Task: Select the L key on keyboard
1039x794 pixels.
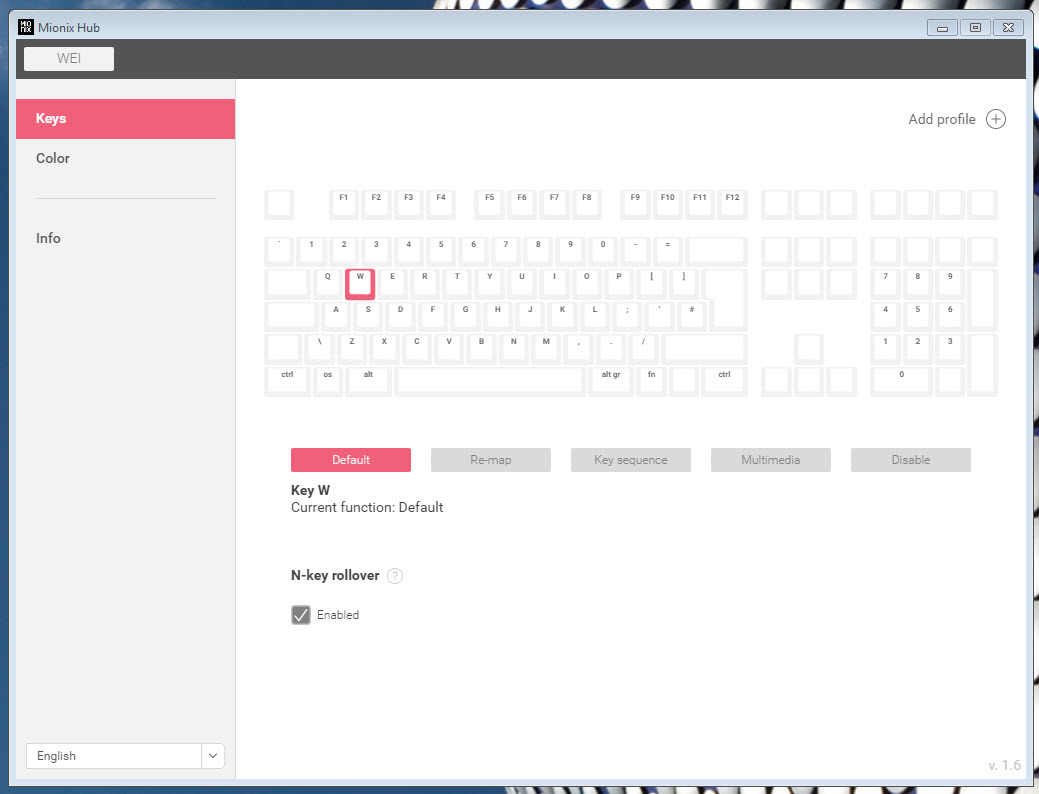Action: click(x=594, y=317)
